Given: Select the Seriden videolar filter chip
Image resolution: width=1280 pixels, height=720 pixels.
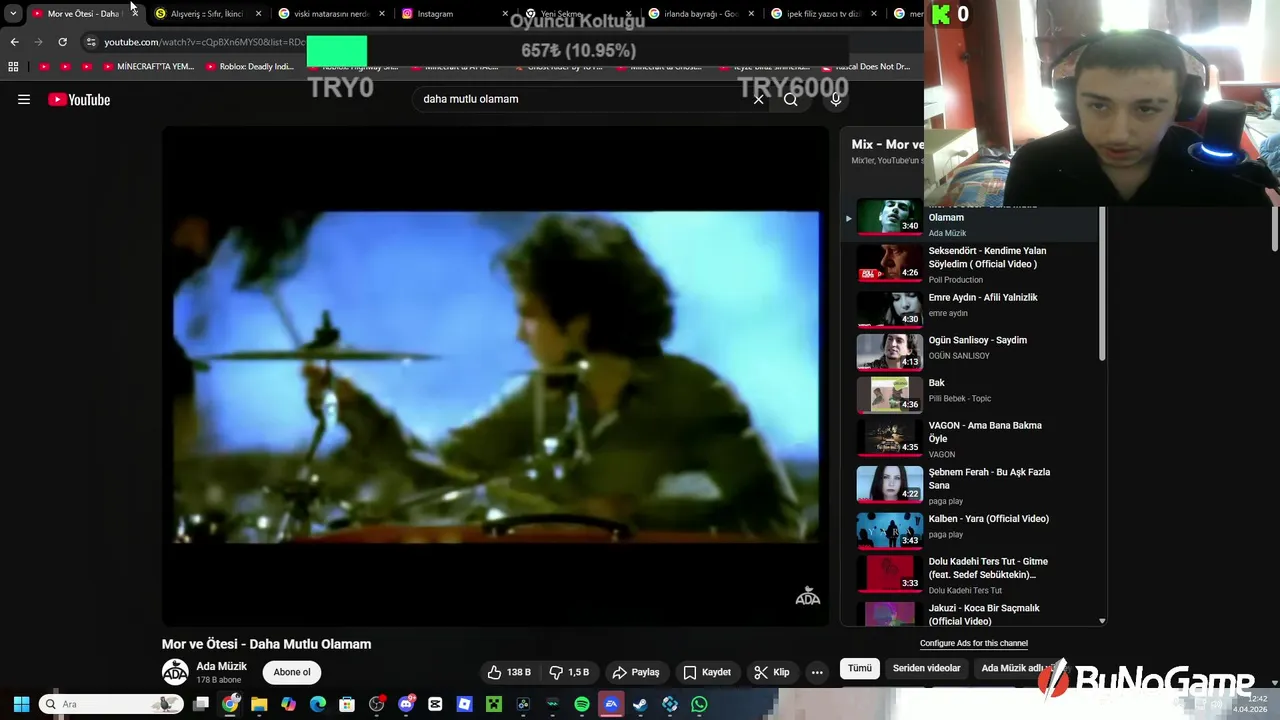Looking at the screenshot, I should click(x=926, y=668).
